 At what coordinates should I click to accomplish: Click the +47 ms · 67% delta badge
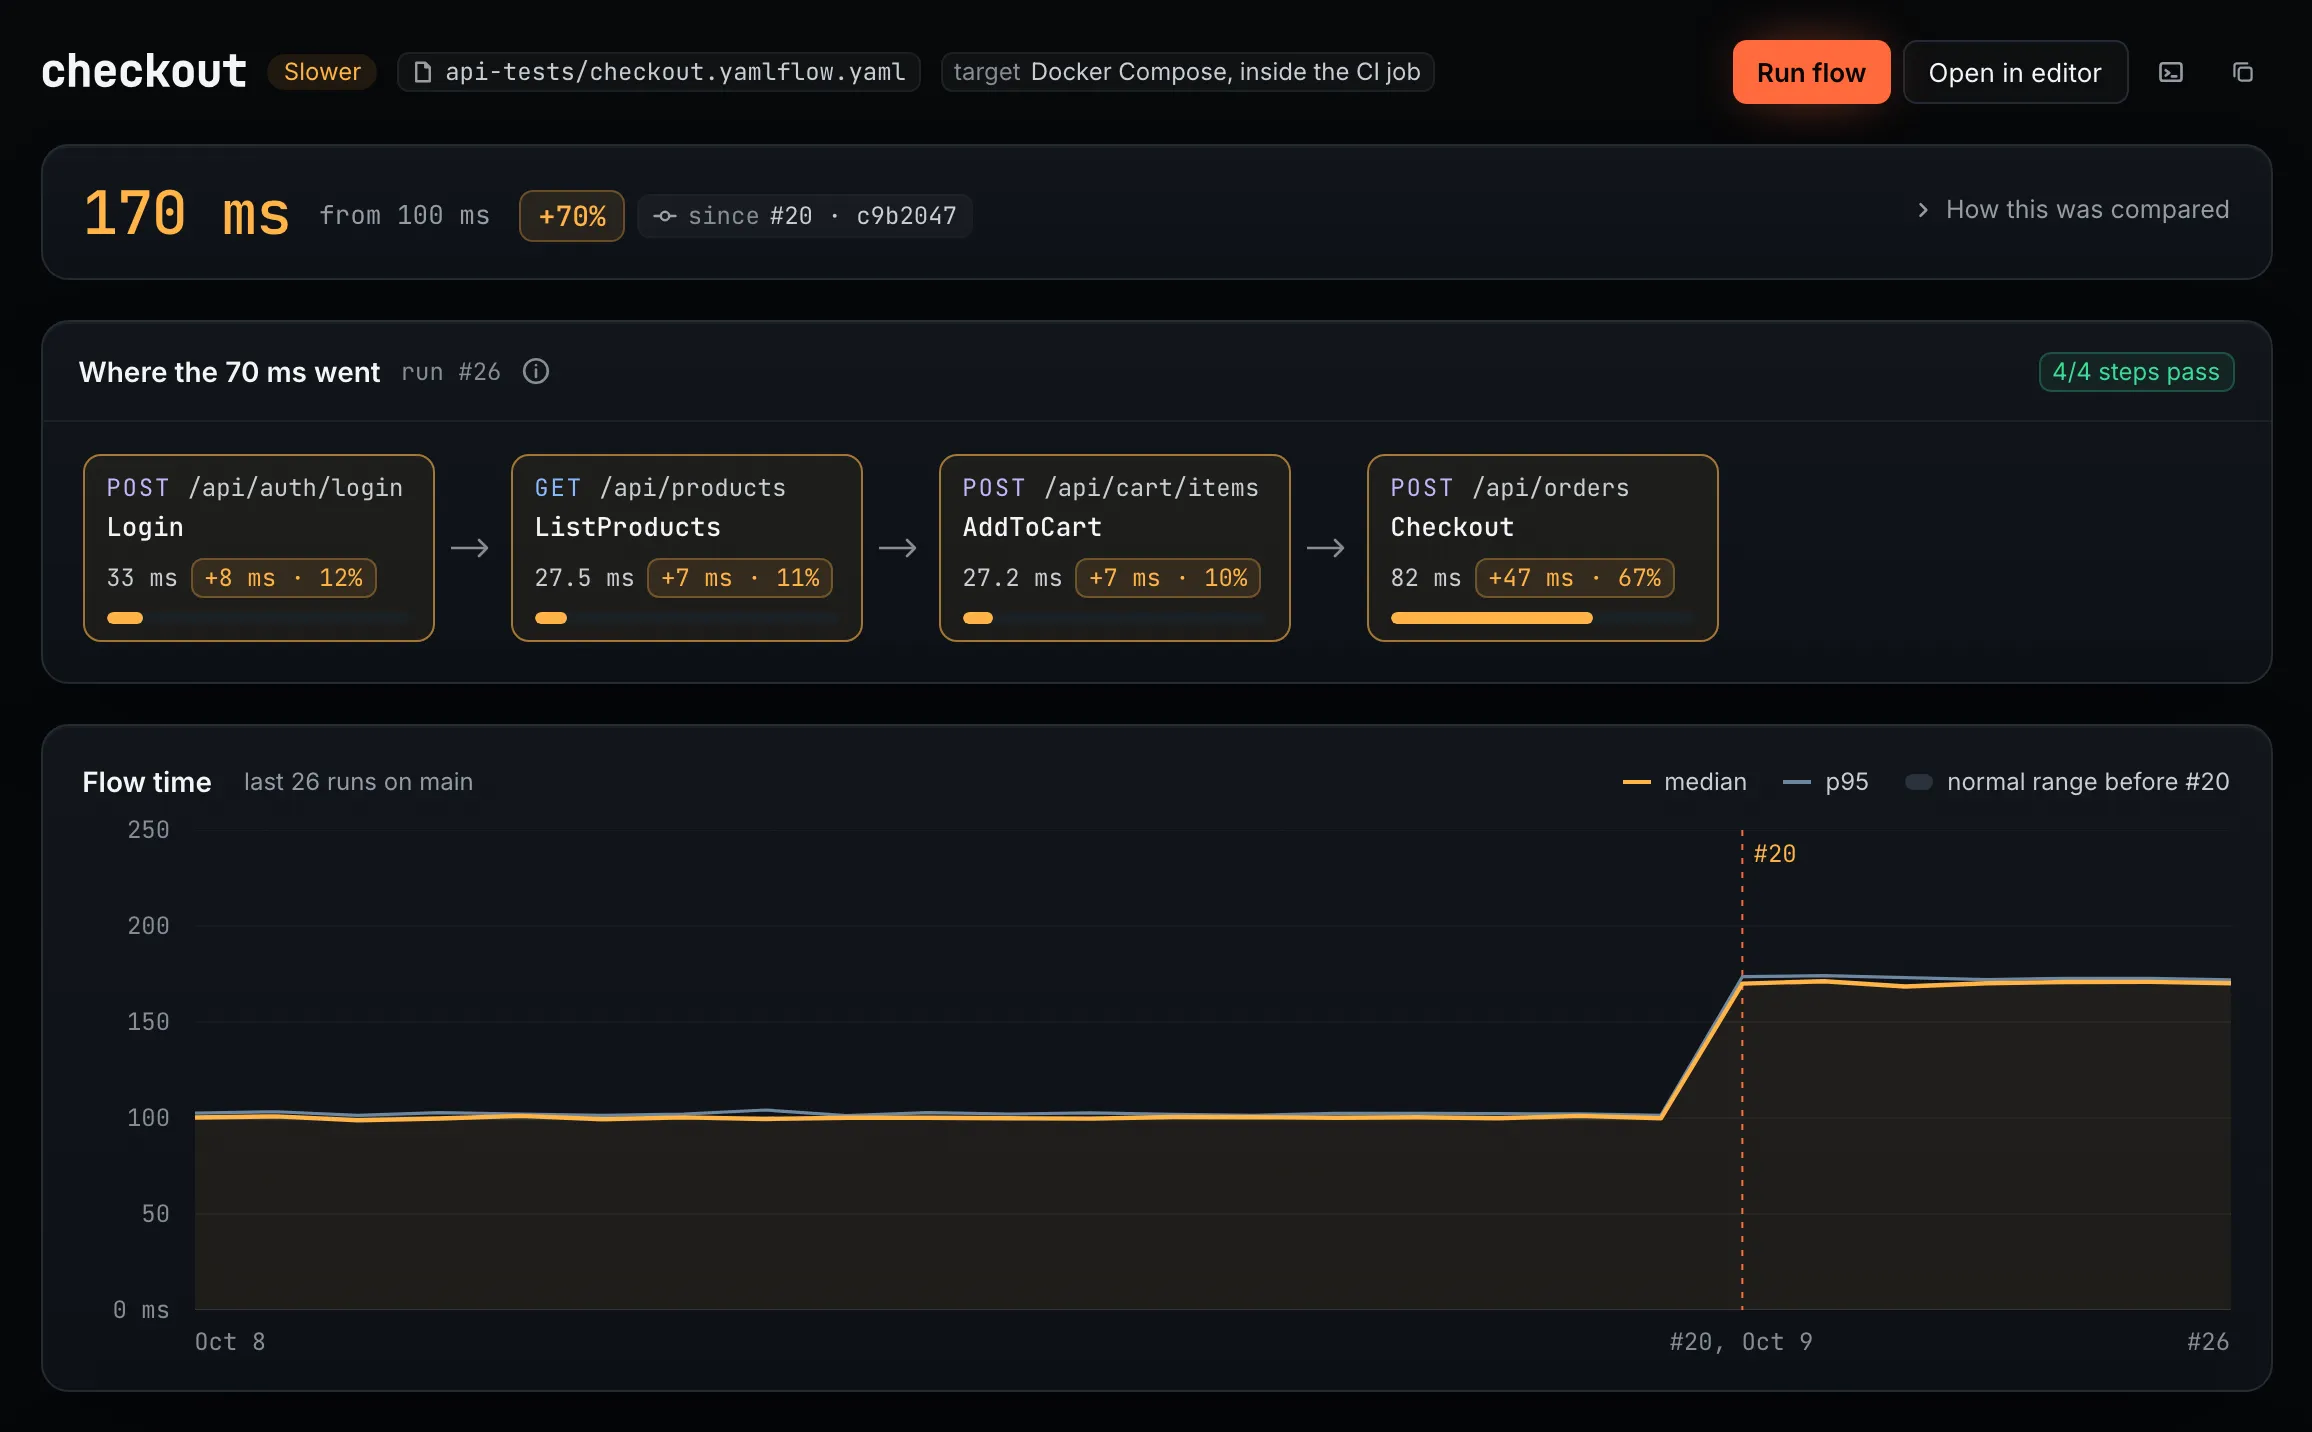point(1575,578)
